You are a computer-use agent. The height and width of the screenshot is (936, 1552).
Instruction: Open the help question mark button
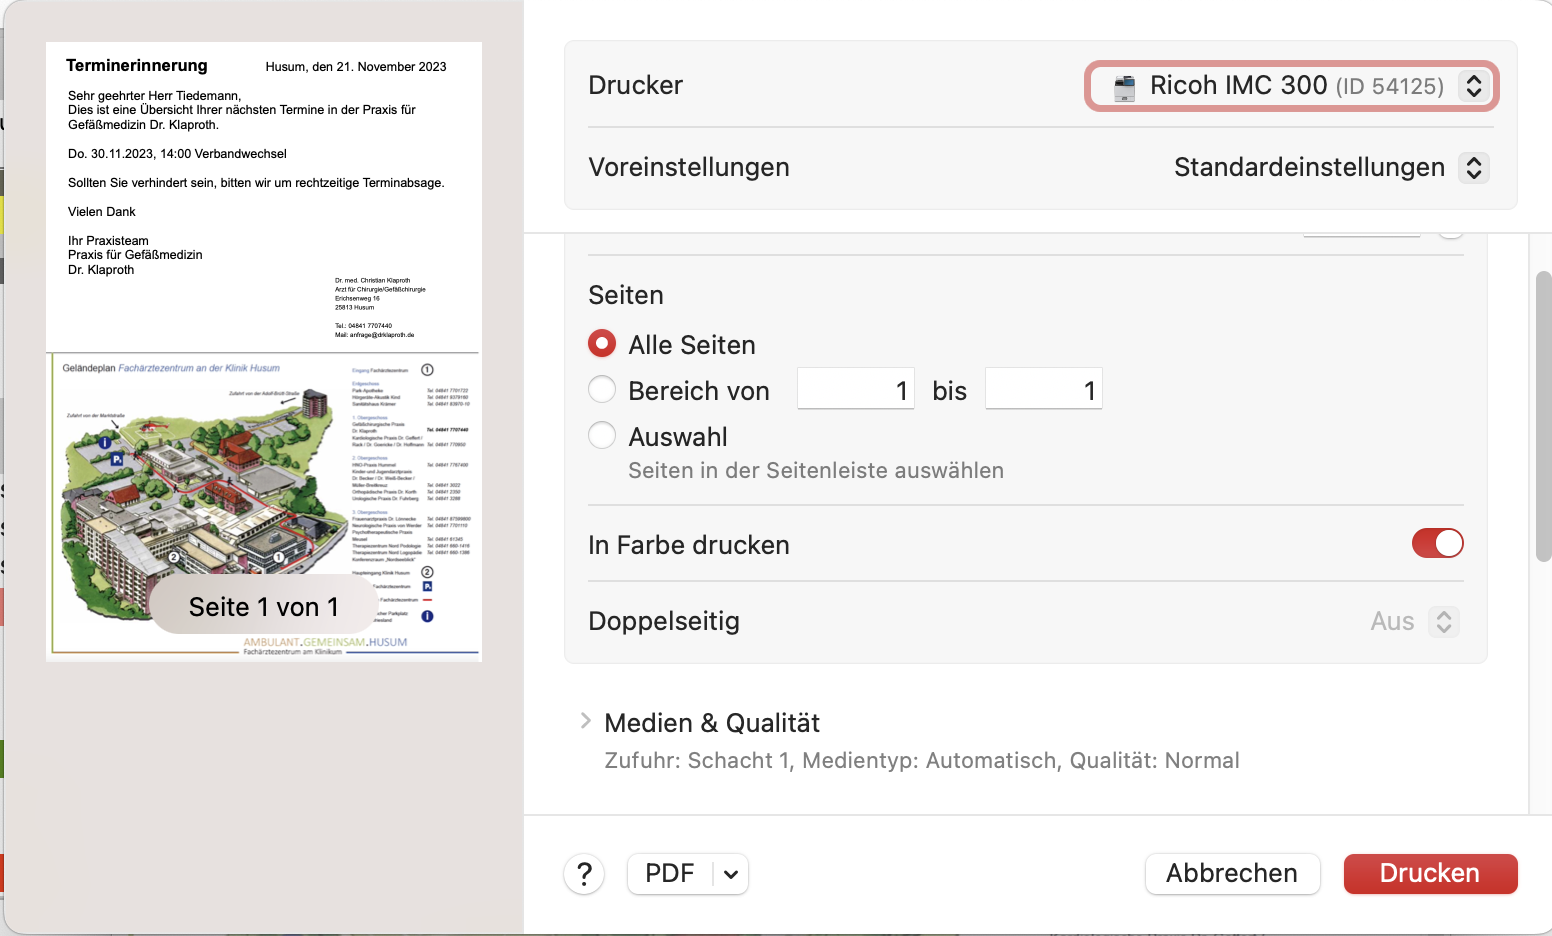pyautogui.click(x=584, y=874)
